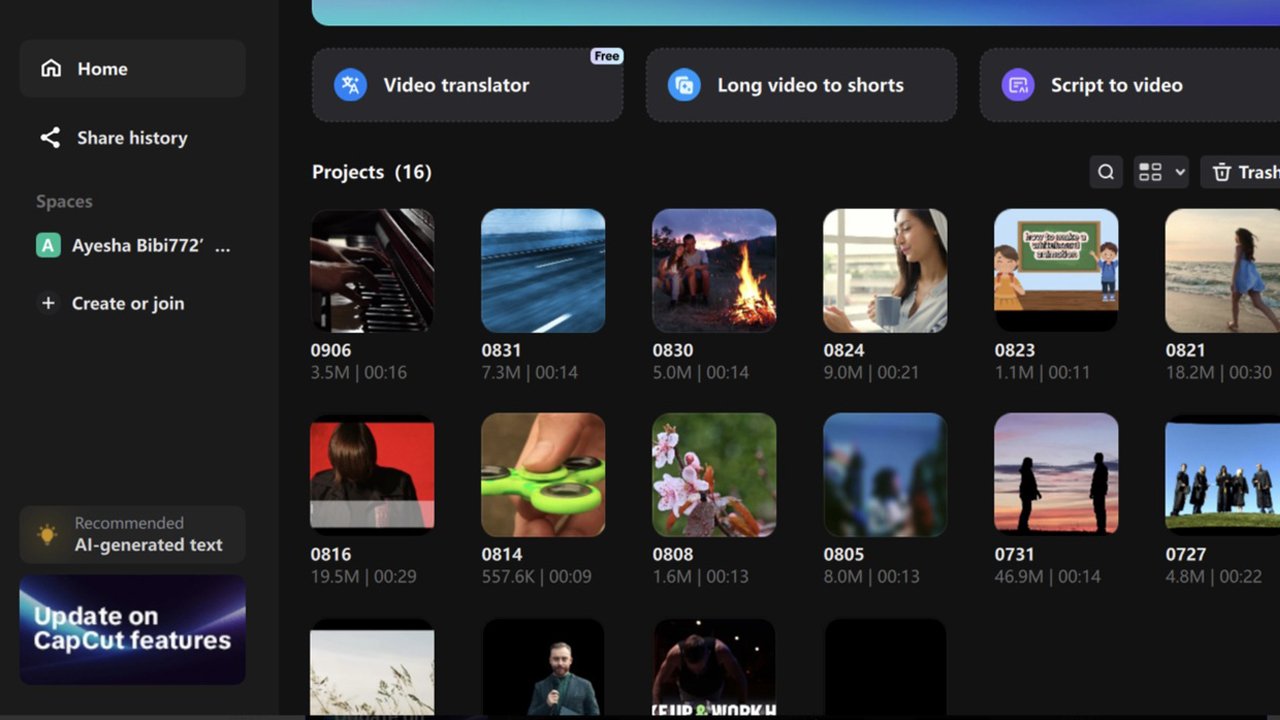The image size is (1280, 720).
Task: Click the green A space avatar
Action: coord(48,245)
